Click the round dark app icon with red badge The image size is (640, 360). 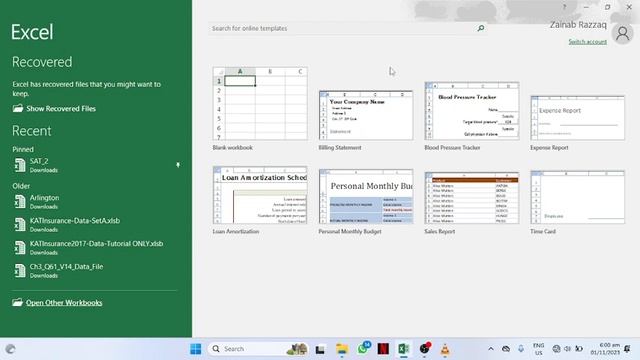(x=424, y=349)
